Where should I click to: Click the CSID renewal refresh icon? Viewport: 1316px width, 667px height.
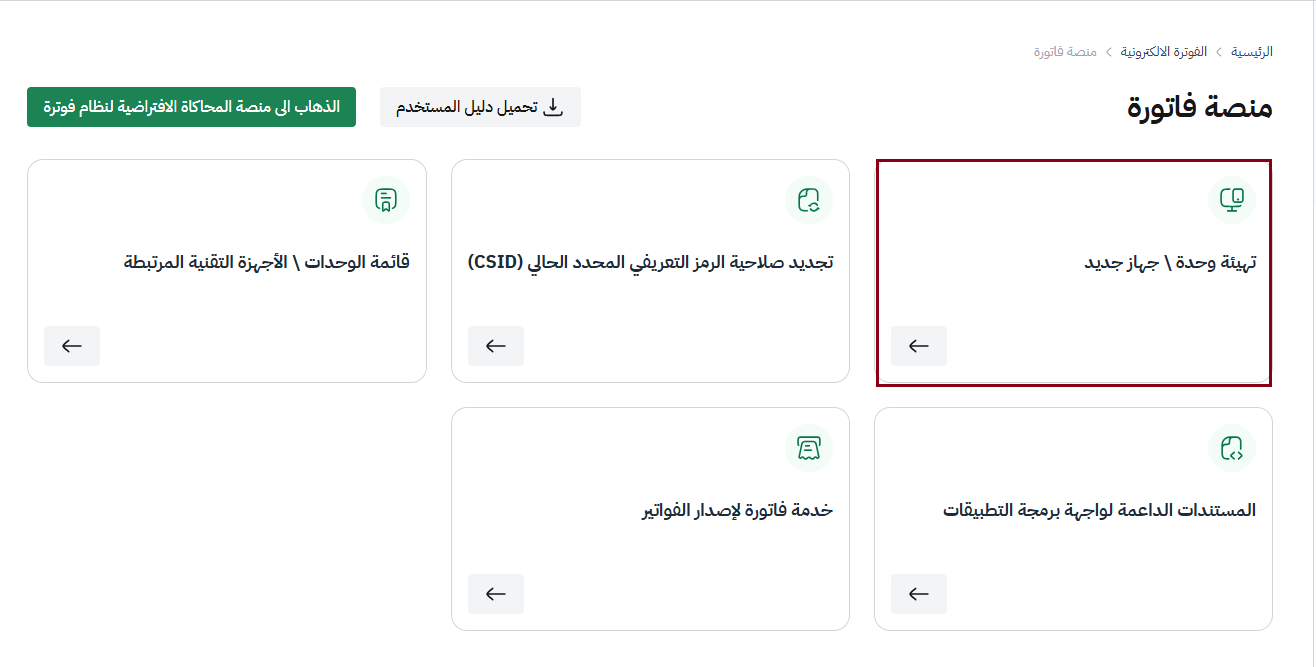(809, 199)
